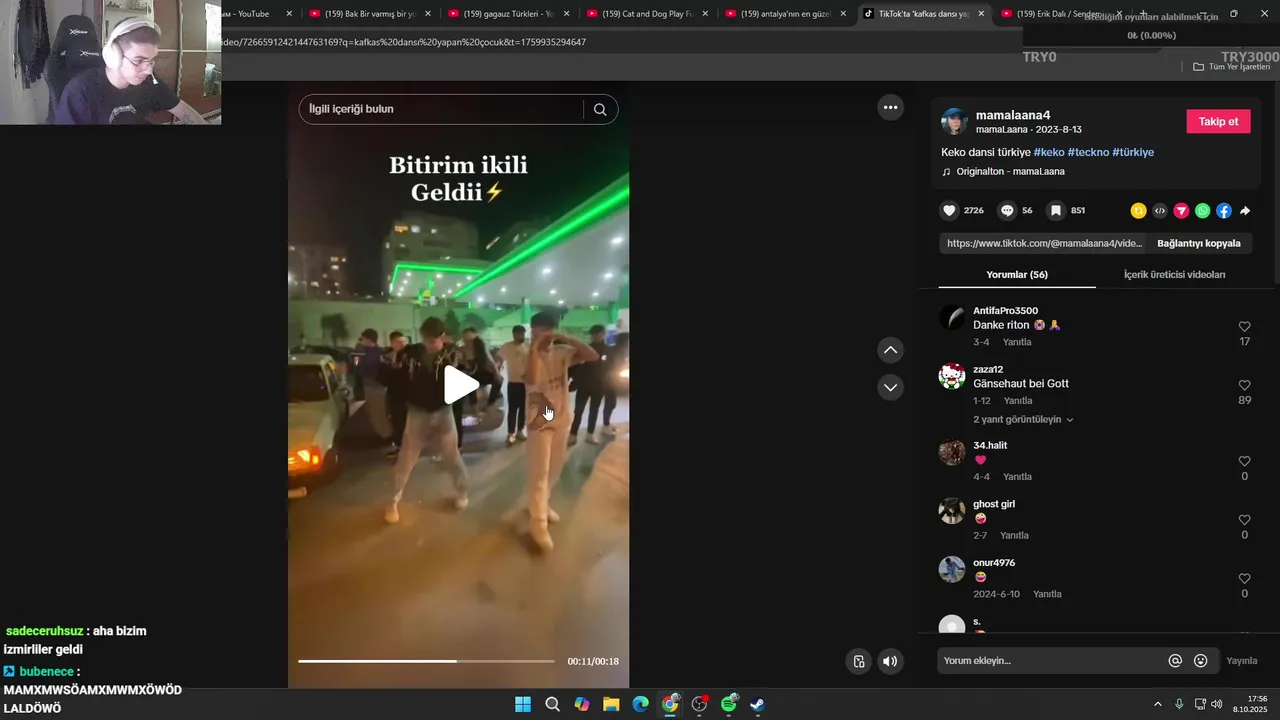1280x720 pixels.
Task: Show hidden system tray icons chevron
Action: point(1158,704)
